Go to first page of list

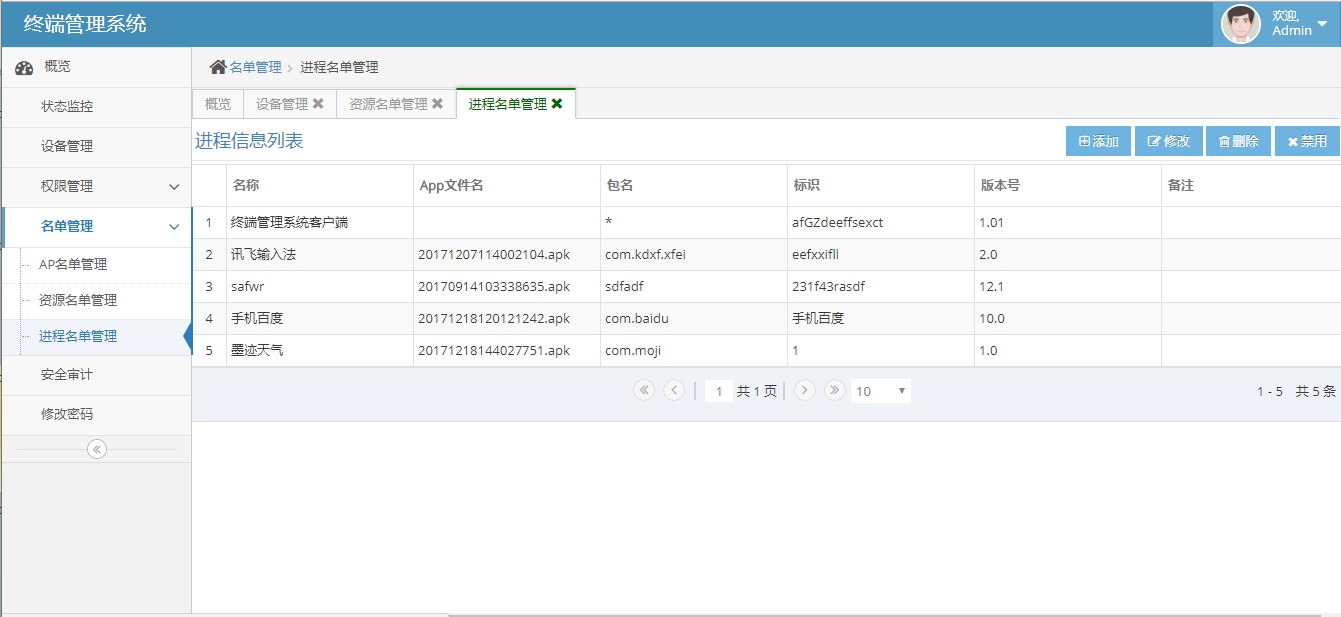click(644, 391)
